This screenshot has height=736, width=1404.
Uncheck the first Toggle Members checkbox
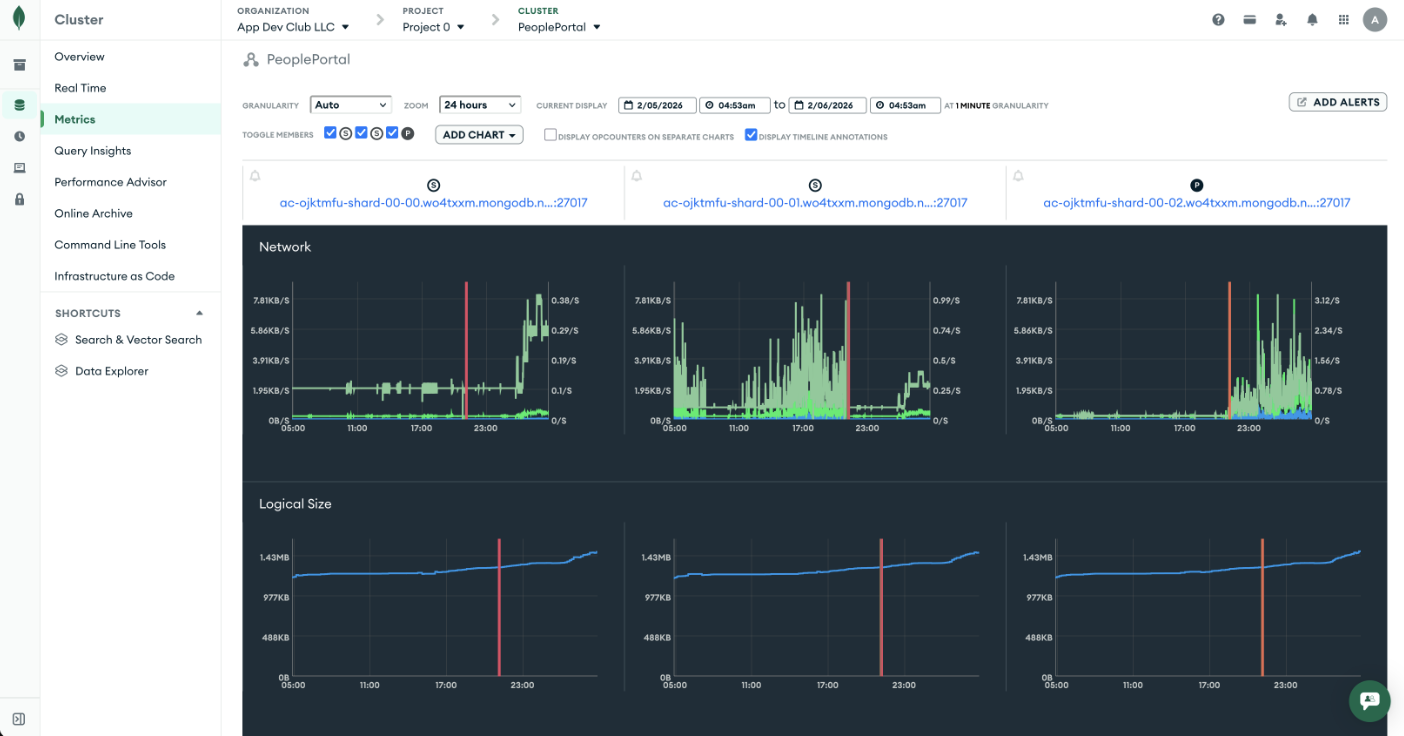[330, 132]
